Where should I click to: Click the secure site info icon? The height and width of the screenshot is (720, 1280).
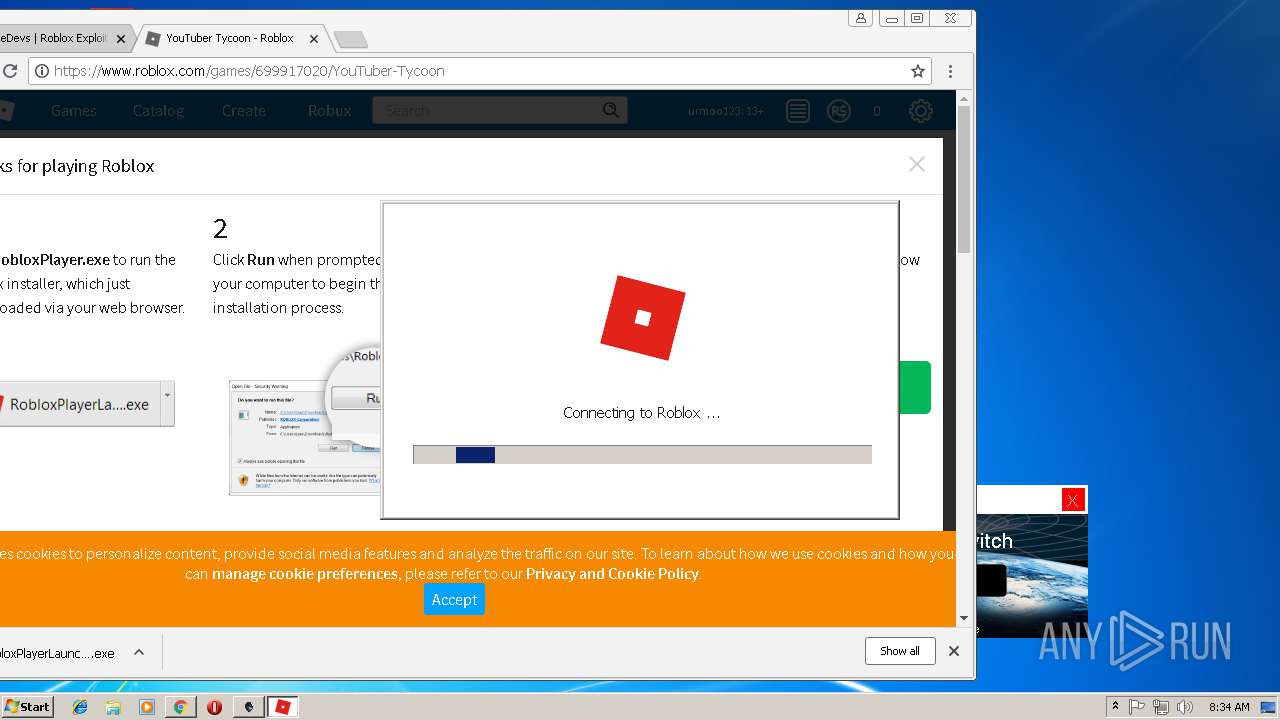click(x=40, y=71)
